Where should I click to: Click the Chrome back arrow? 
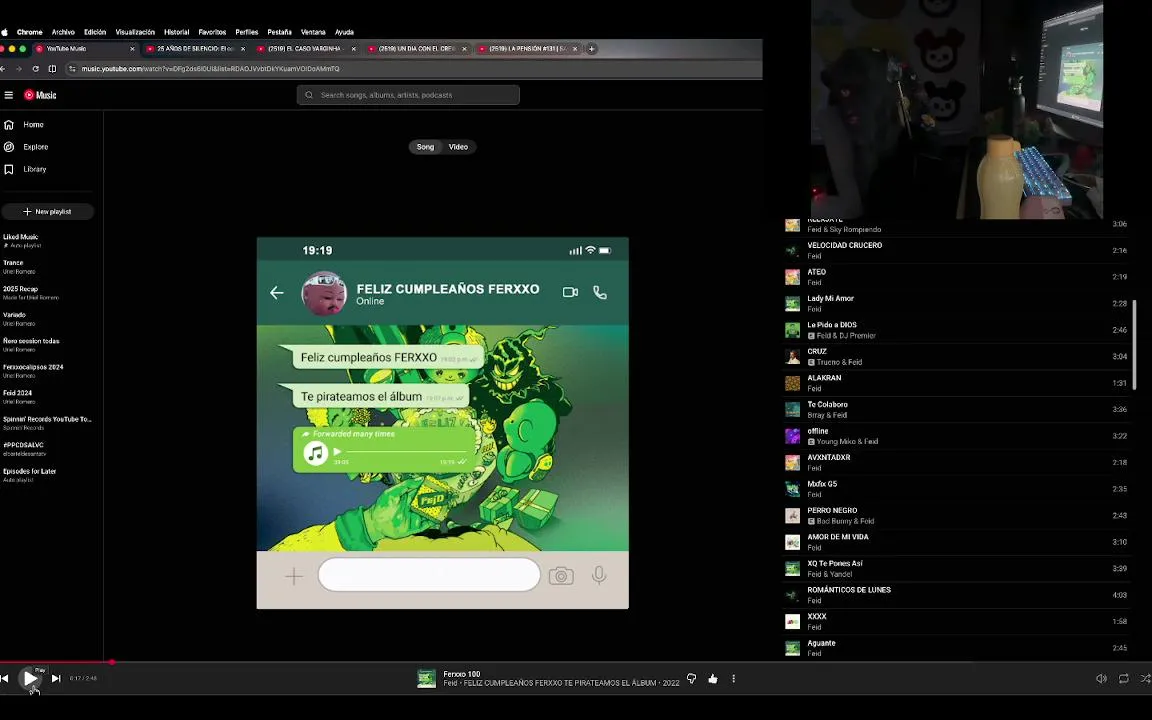click(x=3, y=68)
